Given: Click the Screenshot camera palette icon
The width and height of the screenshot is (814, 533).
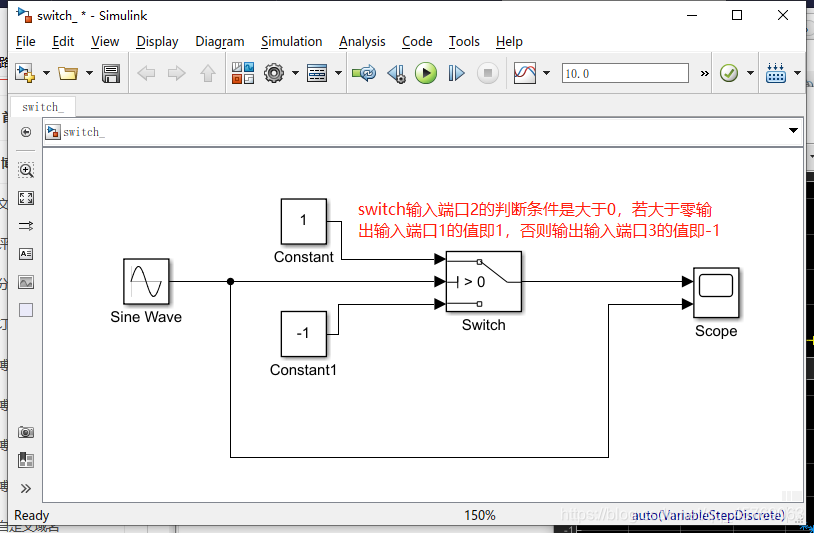Looking at the screenshot, I should (x=26, y=432).
